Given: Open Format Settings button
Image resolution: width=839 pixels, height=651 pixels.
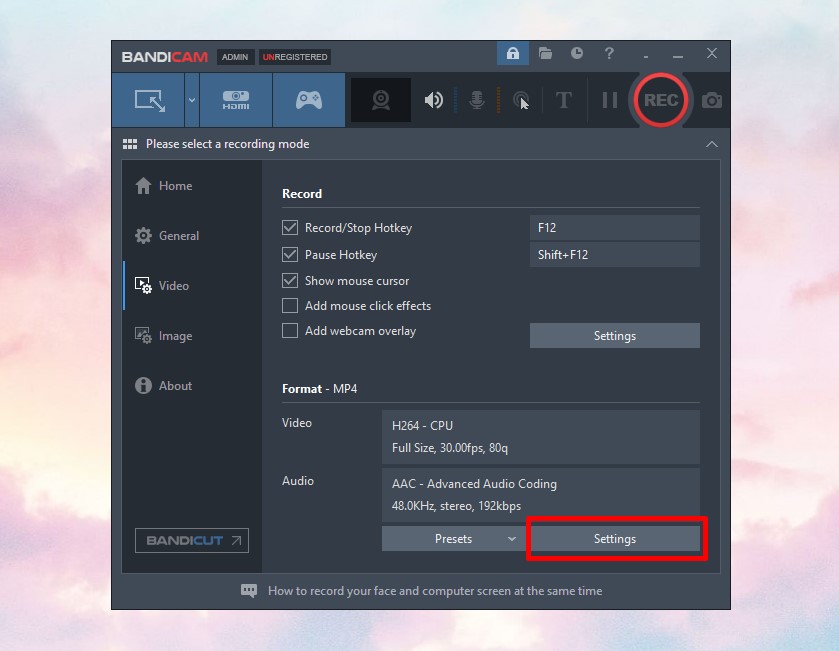Looking at the screenshot, I should point(615,539).
